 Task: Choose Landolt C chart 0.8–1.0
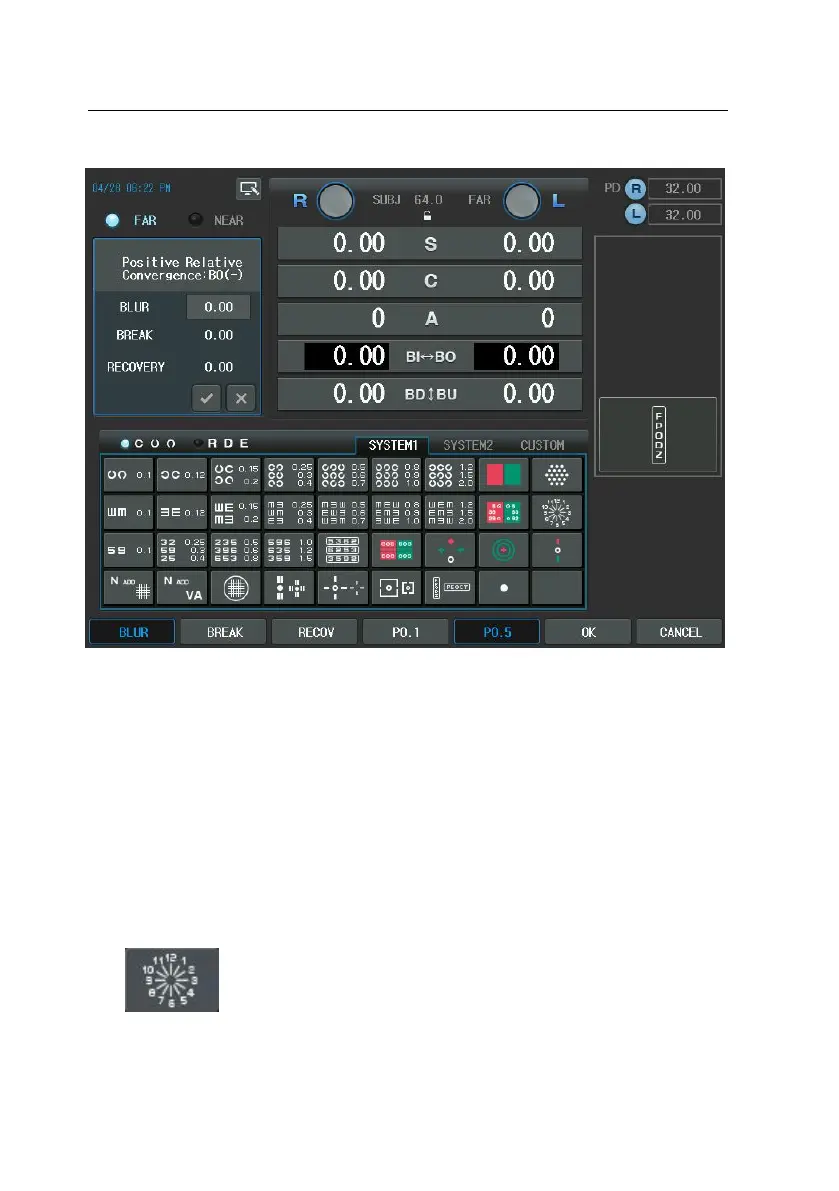coord(396,475)
